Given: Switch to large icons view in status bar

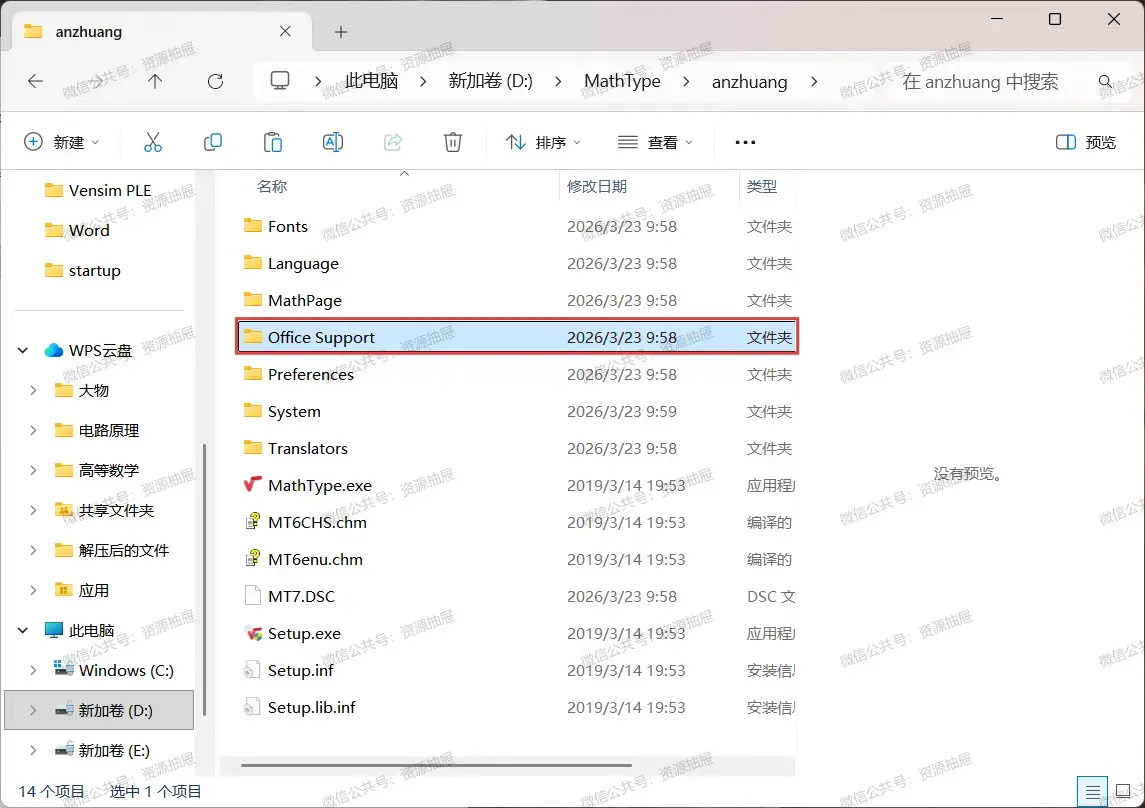Looking at the screenshot, I should 1123,791.
